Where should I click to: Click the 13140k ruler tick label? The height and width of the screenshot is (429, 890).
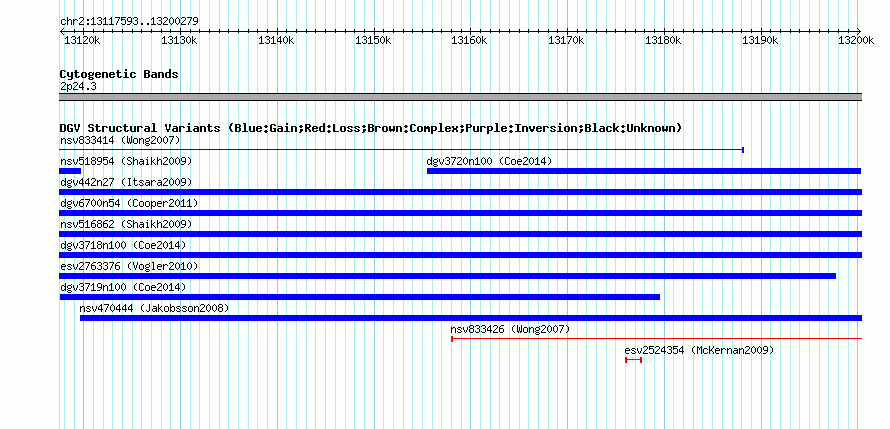[x=276, y=40]
